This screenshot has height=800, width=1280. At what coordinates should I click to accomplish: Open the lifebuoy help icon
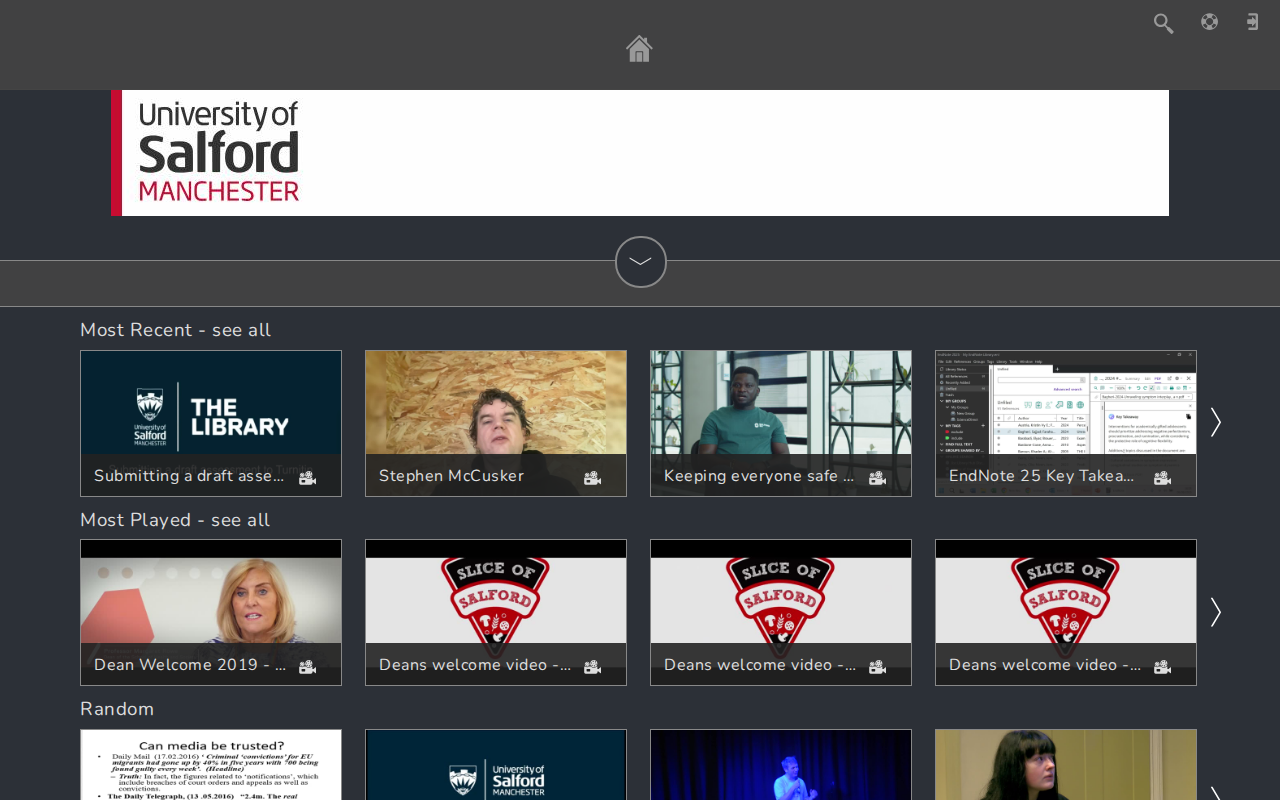tap(1209, 22)
